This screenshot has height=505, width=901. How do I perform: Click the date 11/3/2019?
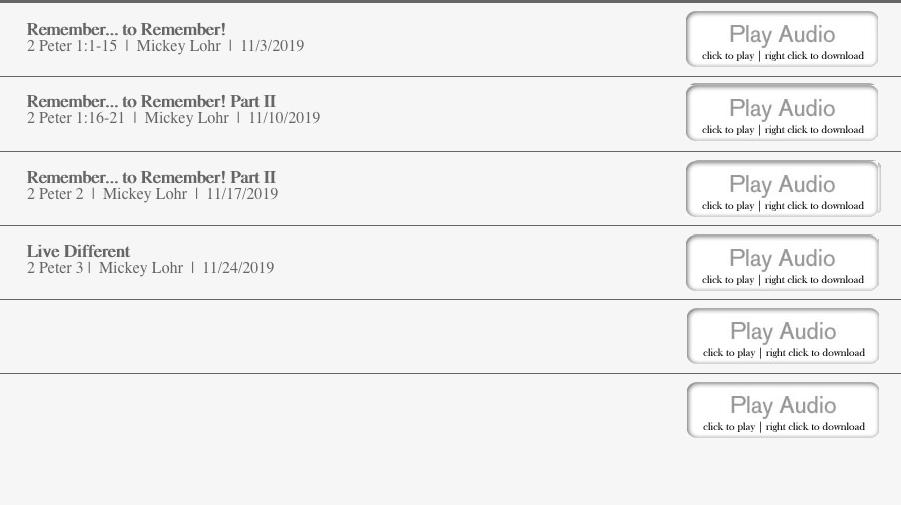[272, 46]
